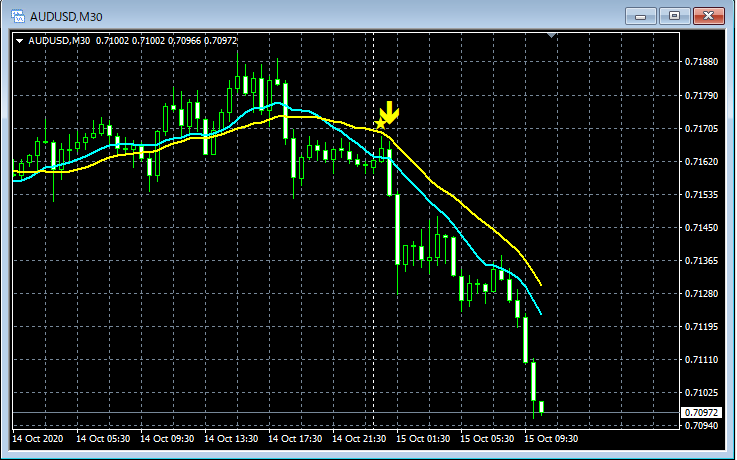Select the yellow moving average line end
Screen dimensions: 737x460
coord(541,284)
